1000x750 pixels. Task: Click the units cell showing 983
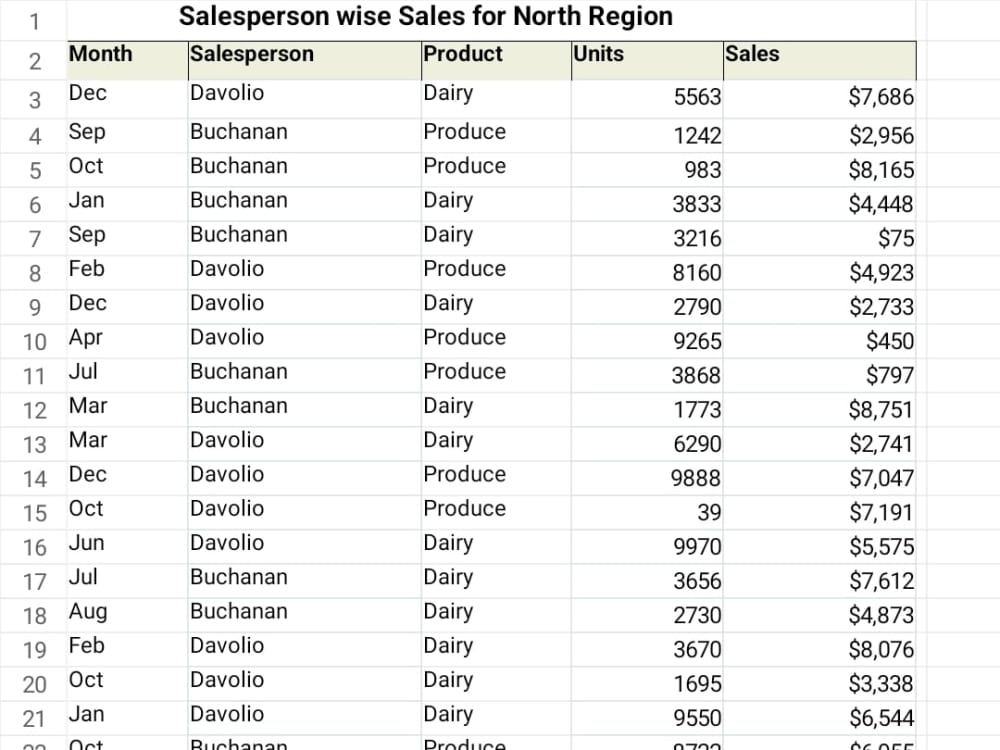tap(647, 170)
